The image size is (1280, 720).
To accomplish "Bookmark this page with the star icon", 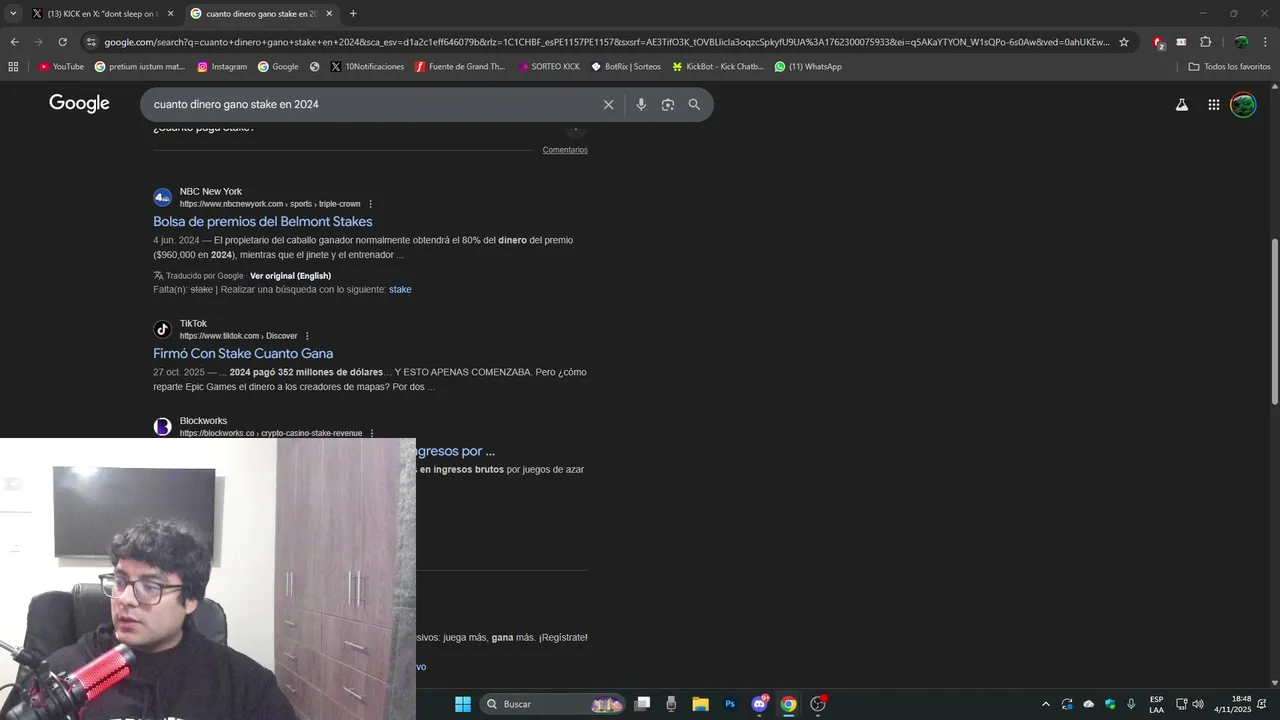I will tap(1124, 42).
